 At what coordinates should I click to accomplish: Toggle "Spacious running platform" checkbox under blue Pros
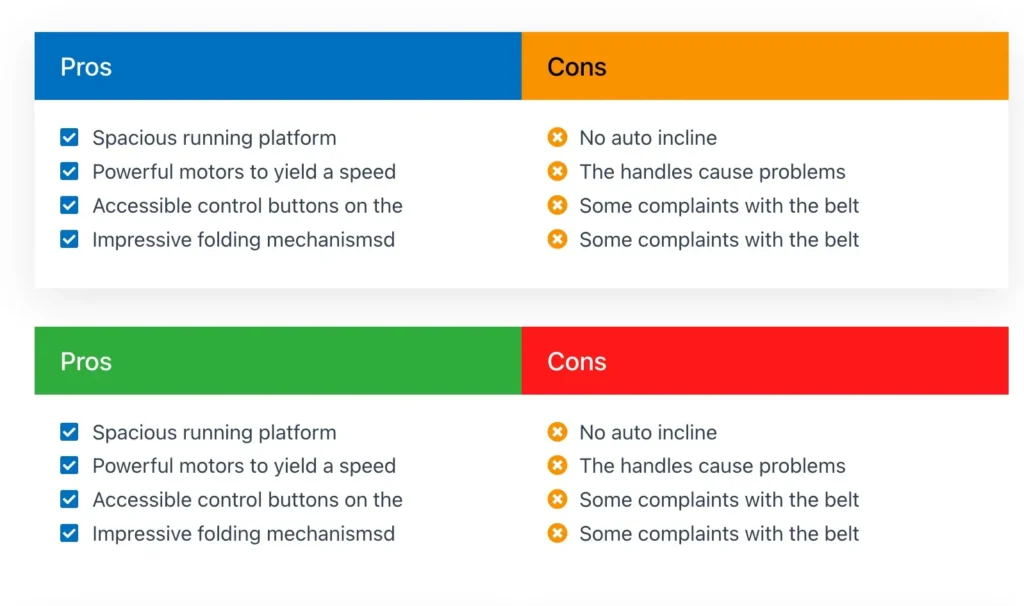click(x=69, y=138)
